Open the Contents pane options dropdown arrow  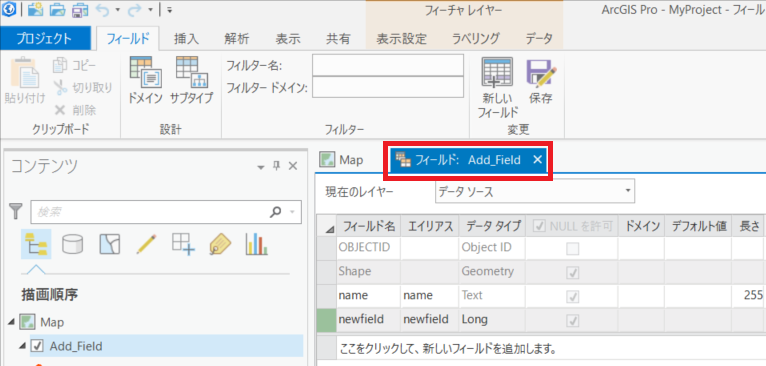point(260,167)
